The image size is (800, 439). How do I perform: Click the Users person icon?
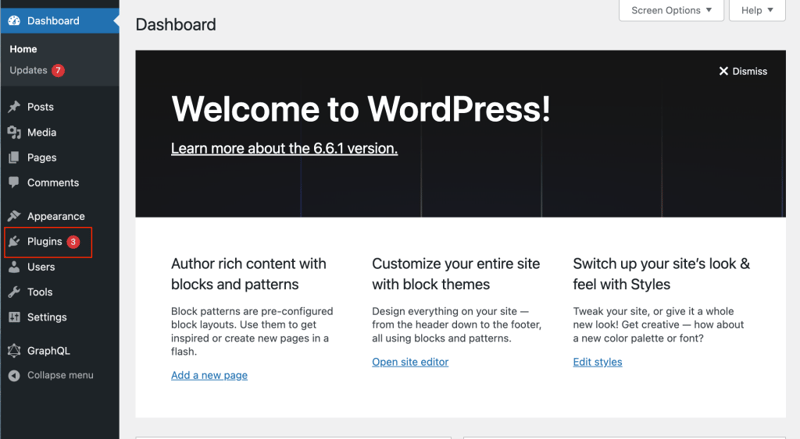[14, 267]
